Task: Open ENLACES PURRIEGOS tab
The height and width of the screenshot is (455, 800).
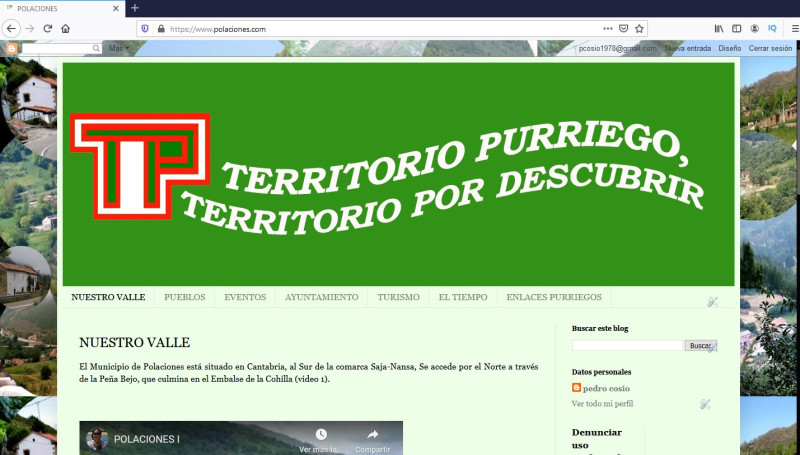Action: pyautogui.click(x=554, y=297)
